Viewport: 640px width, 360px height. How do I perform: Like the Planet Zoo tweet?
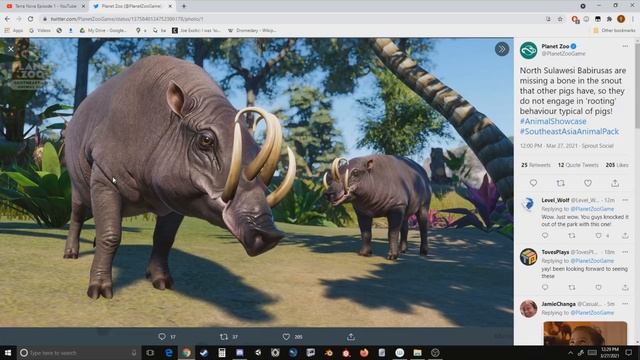588,183
